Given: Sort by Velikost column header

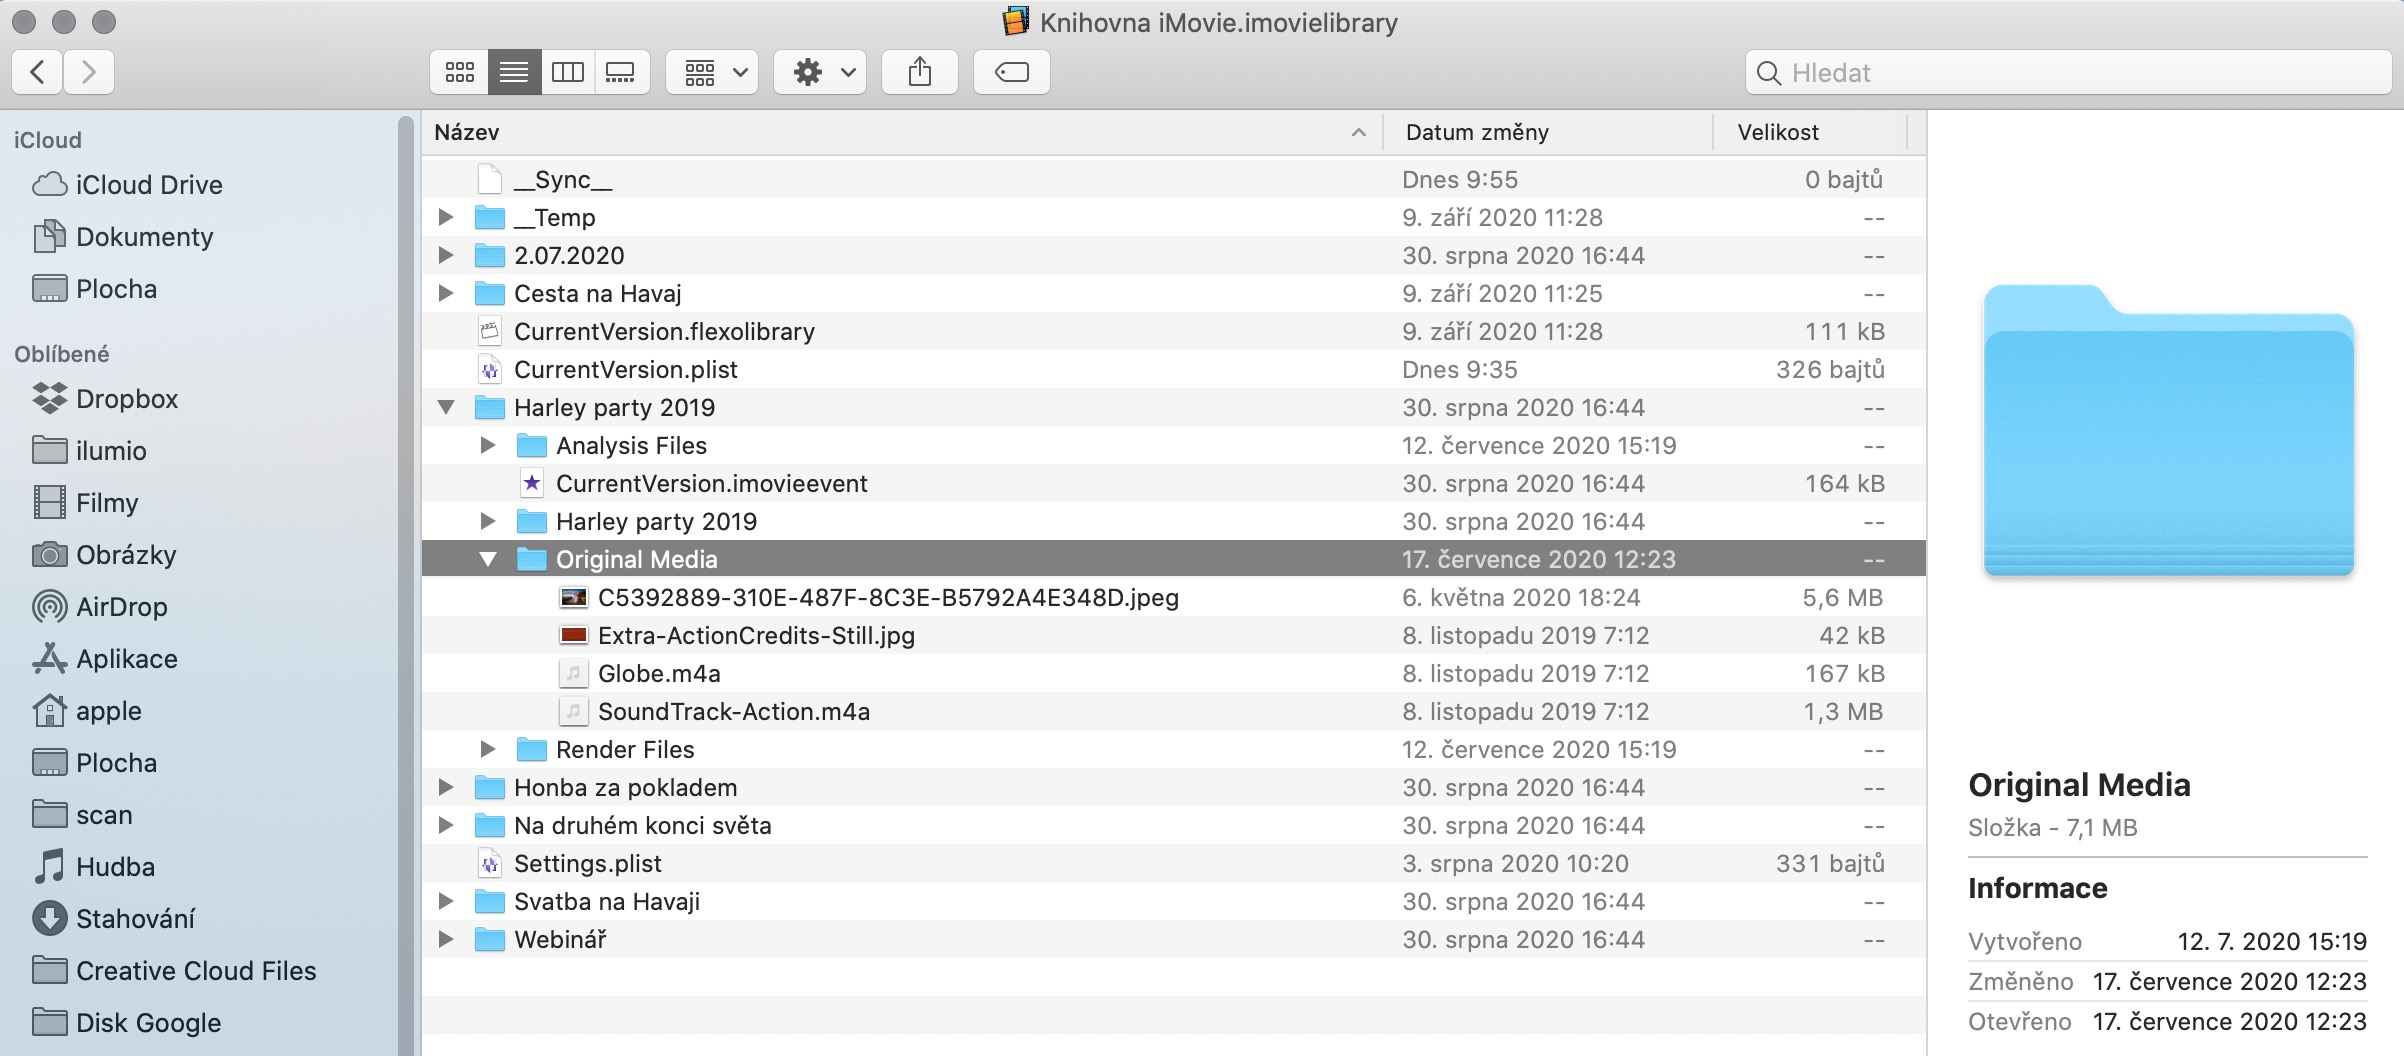Looking at the screenshot, I should click(1777, 132).
